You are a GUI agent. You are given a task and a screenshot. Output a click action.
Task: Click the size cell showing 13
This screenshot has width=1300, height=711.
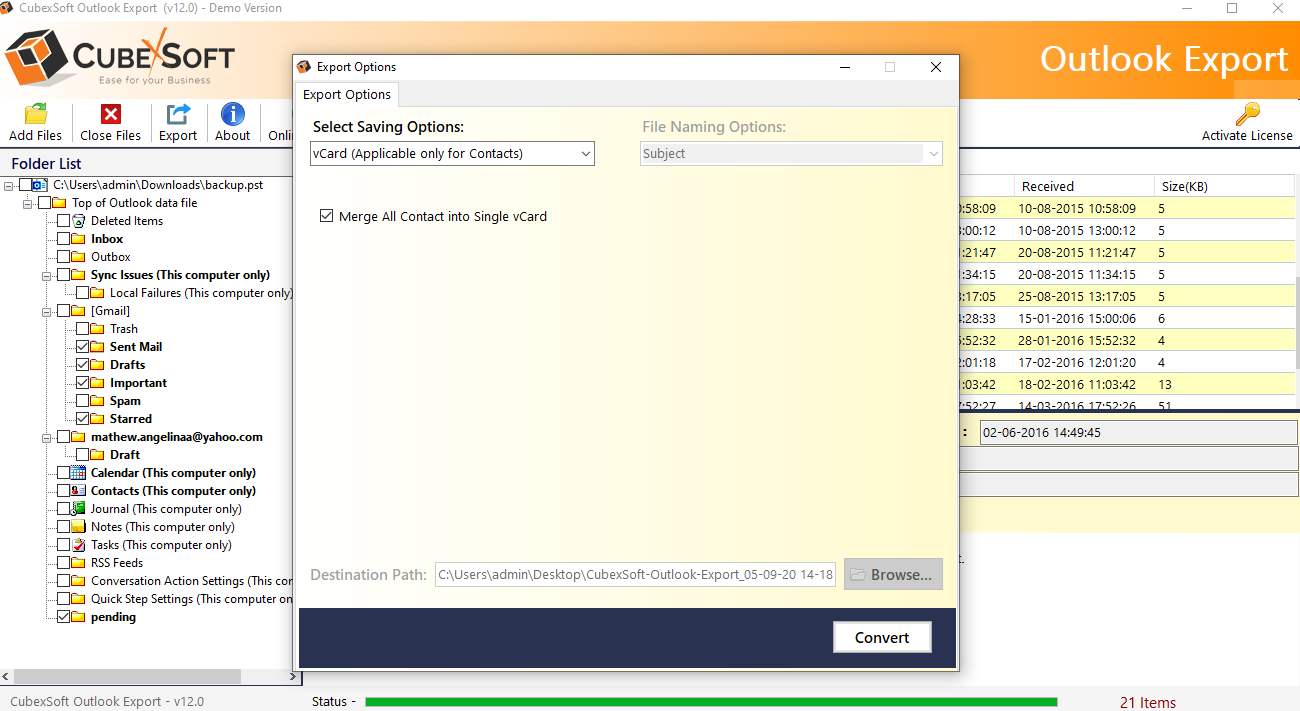(1165, 385)
